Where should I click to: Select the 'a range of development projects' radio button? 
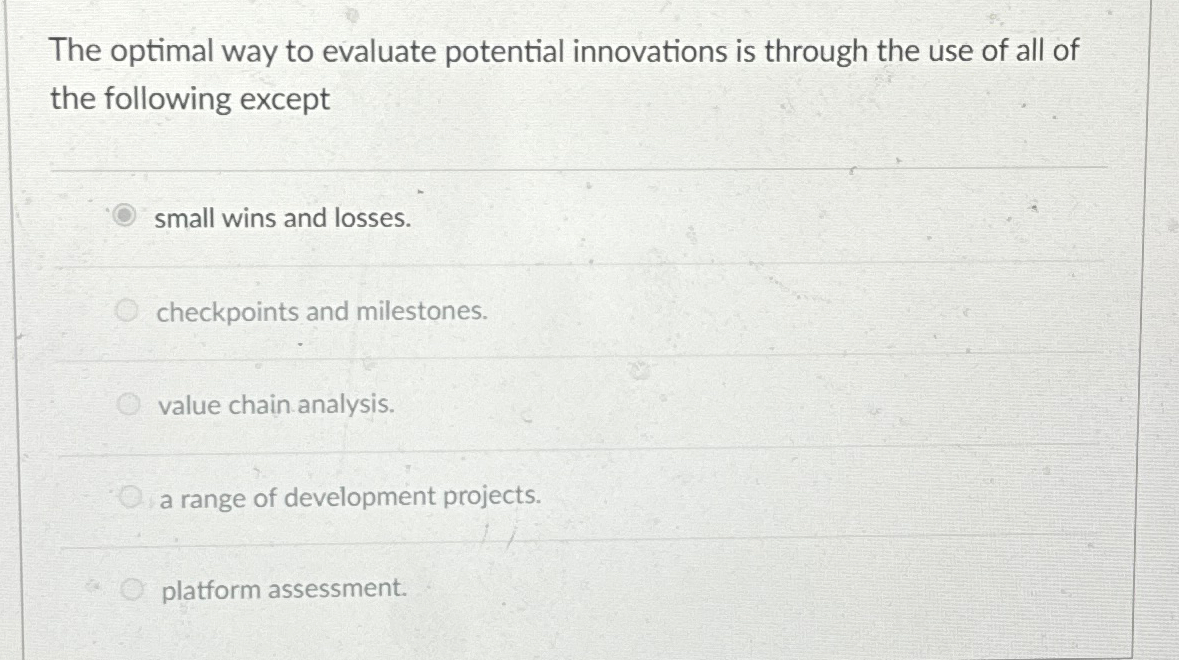128,495
